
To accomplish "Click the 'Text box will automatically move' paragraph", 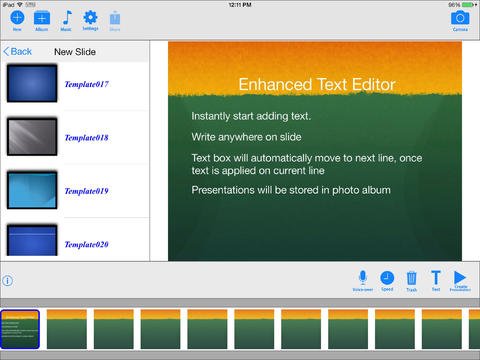I will click(307, 164).
